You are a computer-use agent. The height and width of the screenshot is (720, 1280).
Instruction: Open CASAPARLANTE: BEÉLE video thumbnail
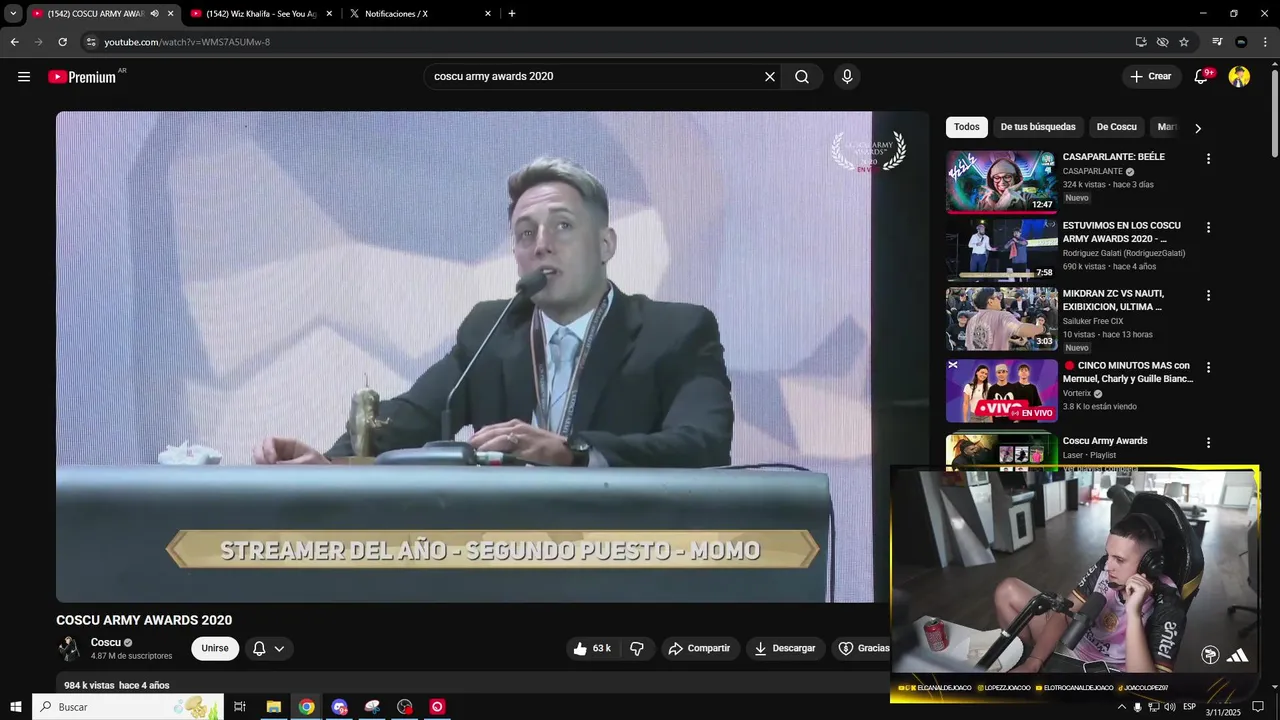point(1001,182)
